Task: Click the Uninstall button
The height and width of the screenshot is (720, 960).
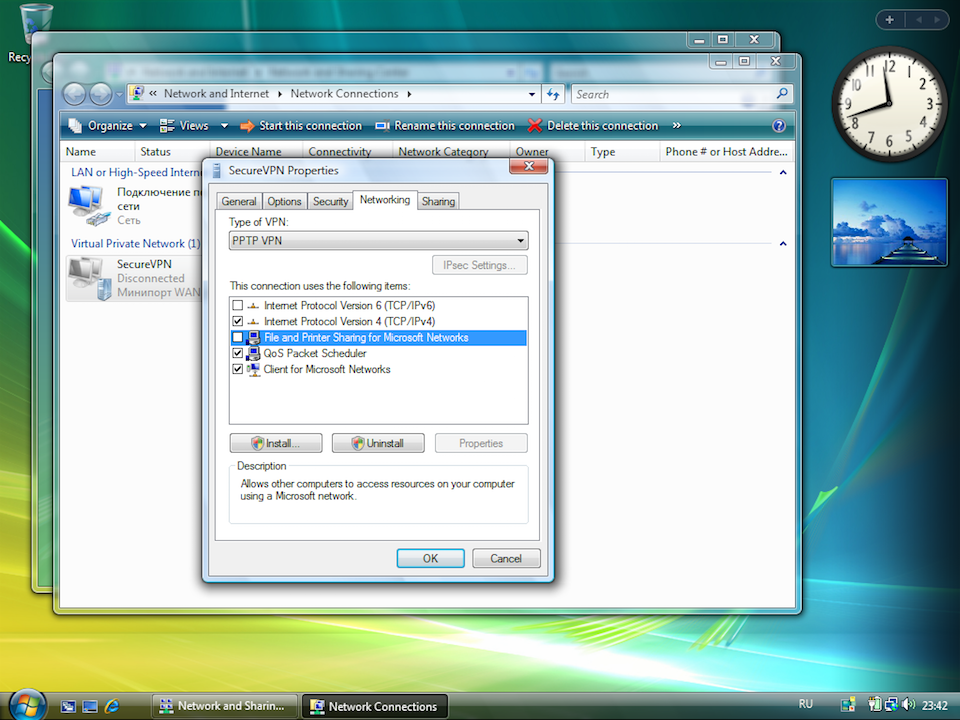Action: [x=378, y=443]
